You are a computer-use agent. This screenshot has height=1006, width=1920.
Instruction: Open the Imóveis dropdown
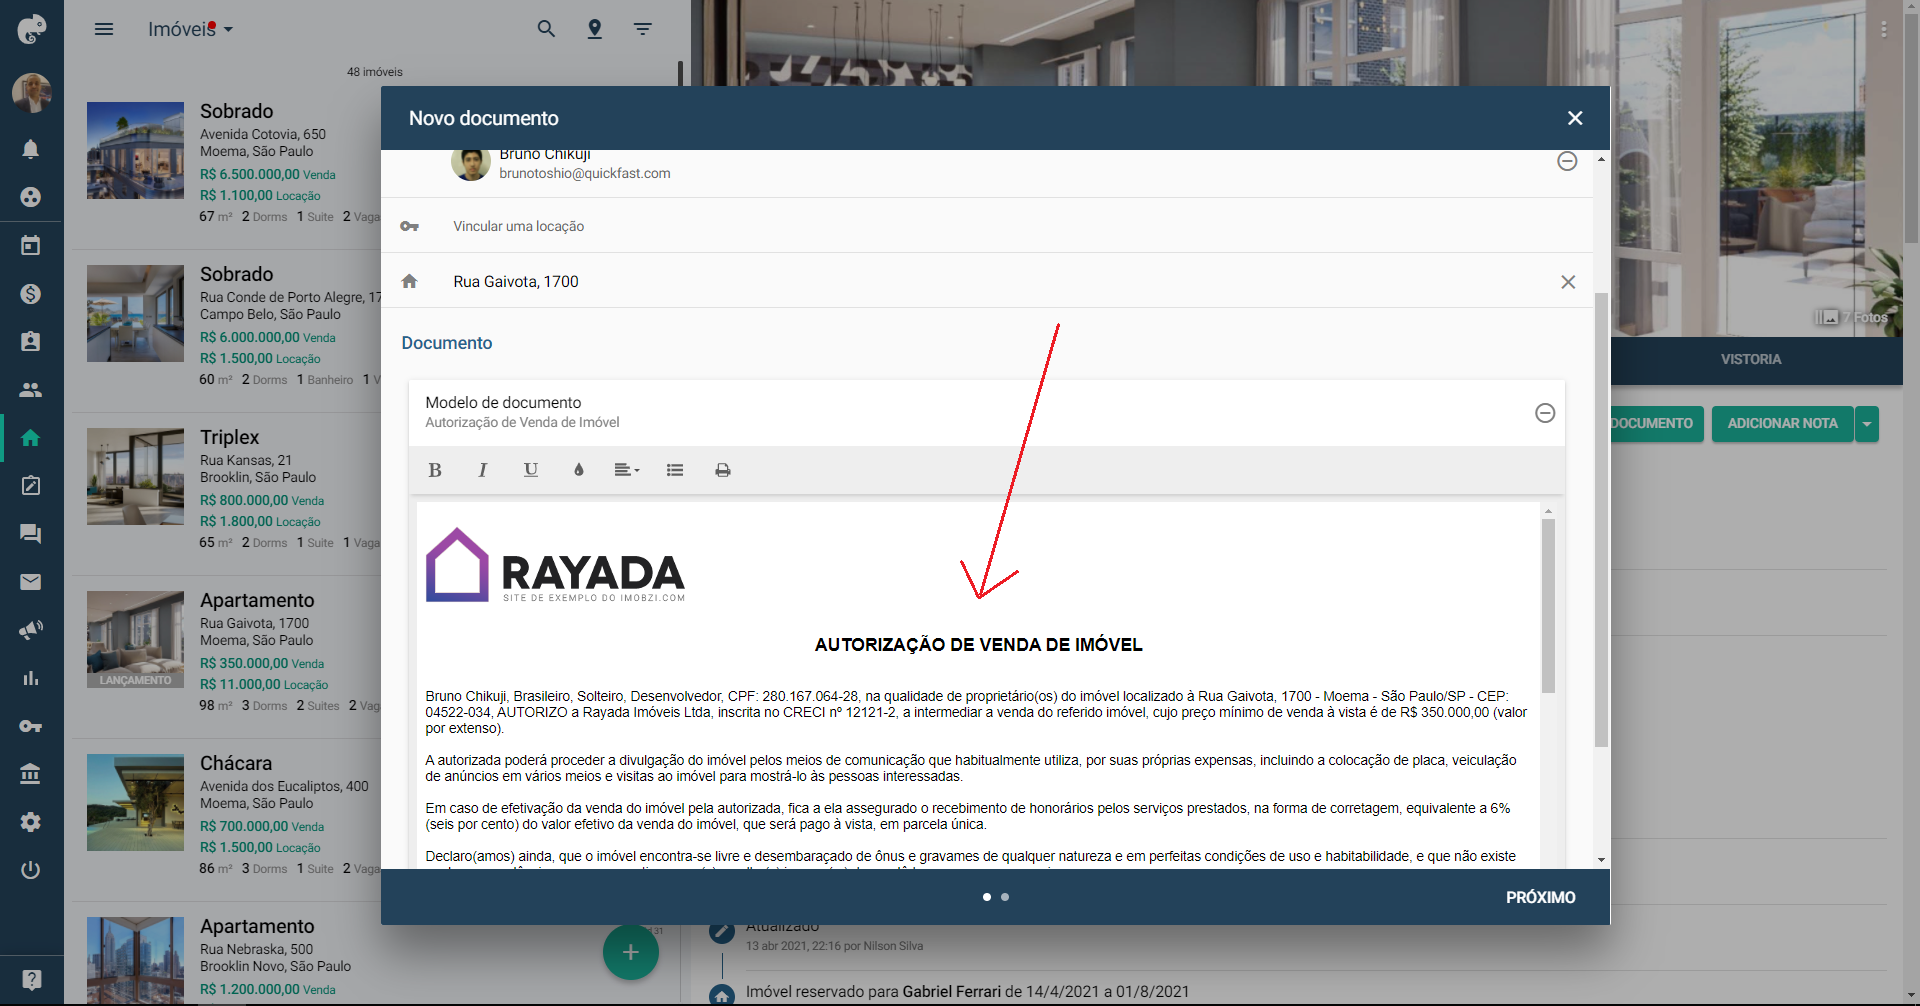(191, 29)
